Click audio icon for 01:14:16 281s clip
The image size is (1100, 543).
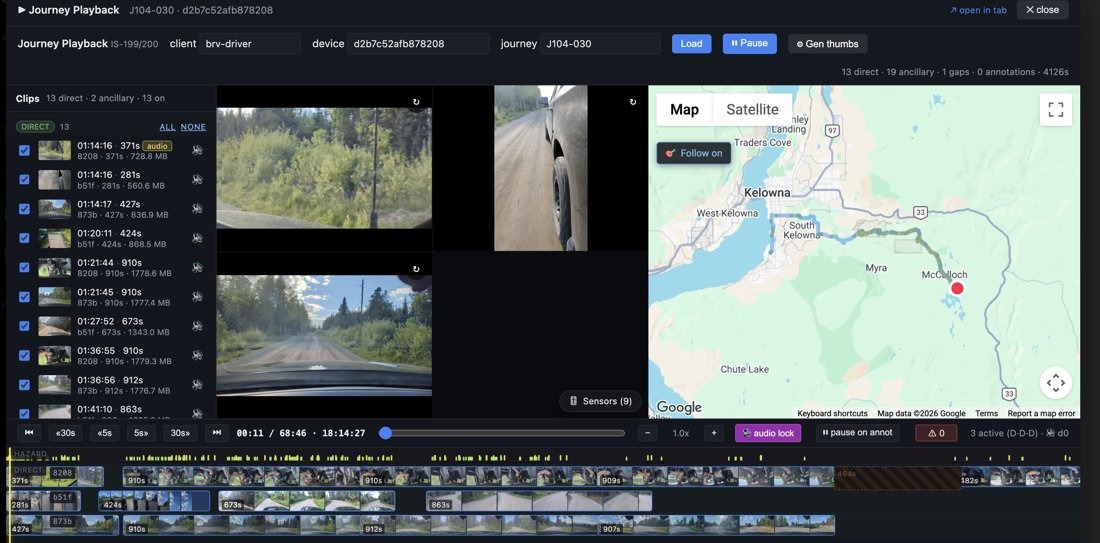[x=197, y=180]
